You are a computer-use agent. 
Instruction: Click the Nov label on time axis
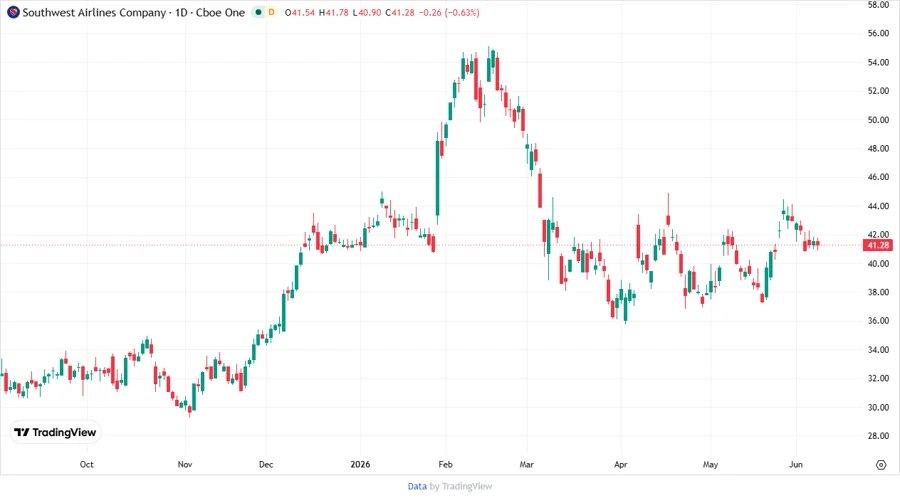185,464
